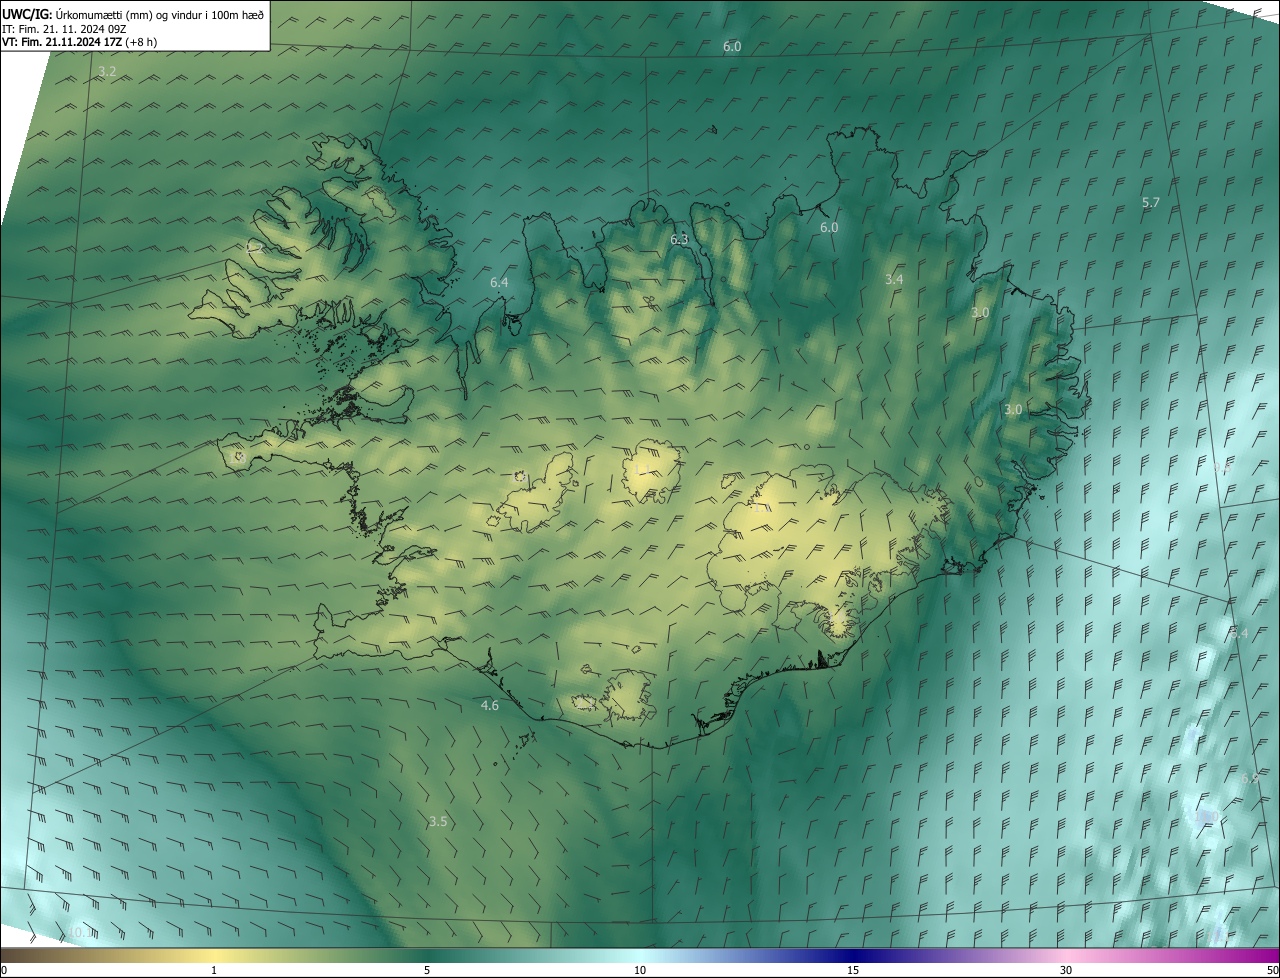Screen dimensions: 1280x978
Task: Click the "6.3" value label on the map
Action: pyautogui.click(x=679, y=239)
